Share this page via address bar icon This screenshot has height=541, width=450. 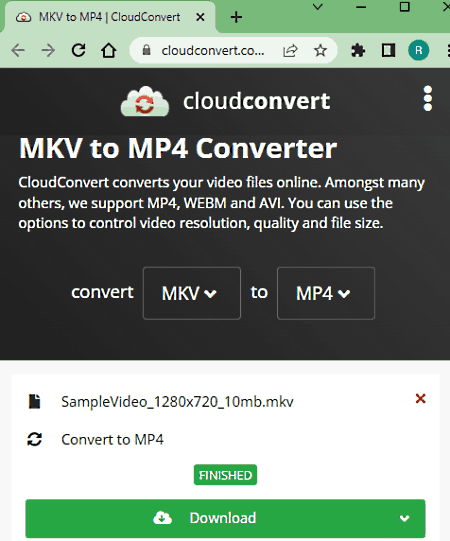(290, 51)
